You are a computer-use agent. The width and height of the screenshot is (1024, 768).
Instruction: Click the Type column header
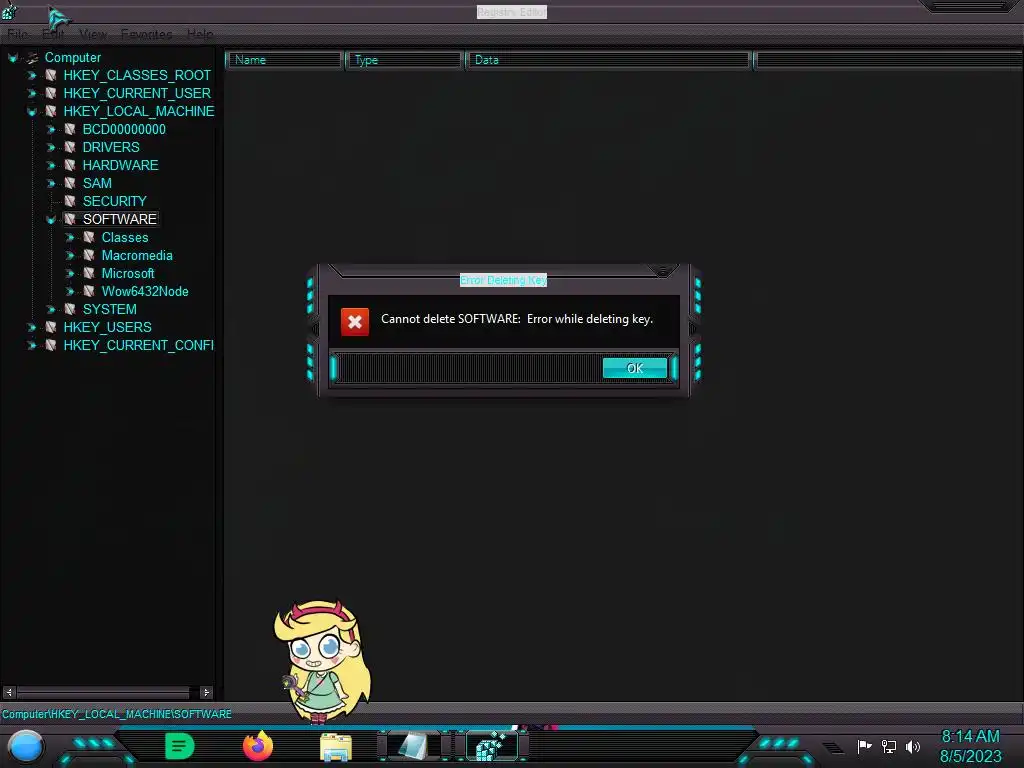(x=404, y=60)
